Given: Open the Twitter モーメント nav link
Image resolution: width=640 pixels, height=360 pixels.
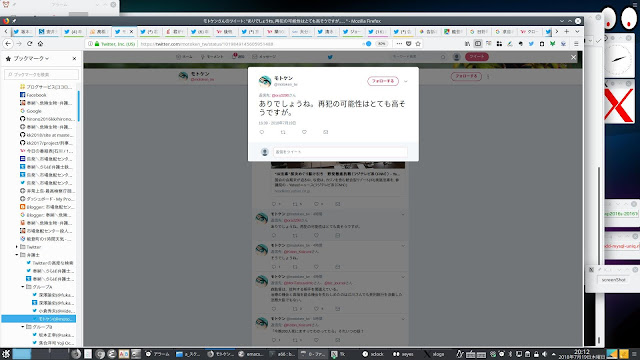Looking at the screenshot, I should point(212,57).
